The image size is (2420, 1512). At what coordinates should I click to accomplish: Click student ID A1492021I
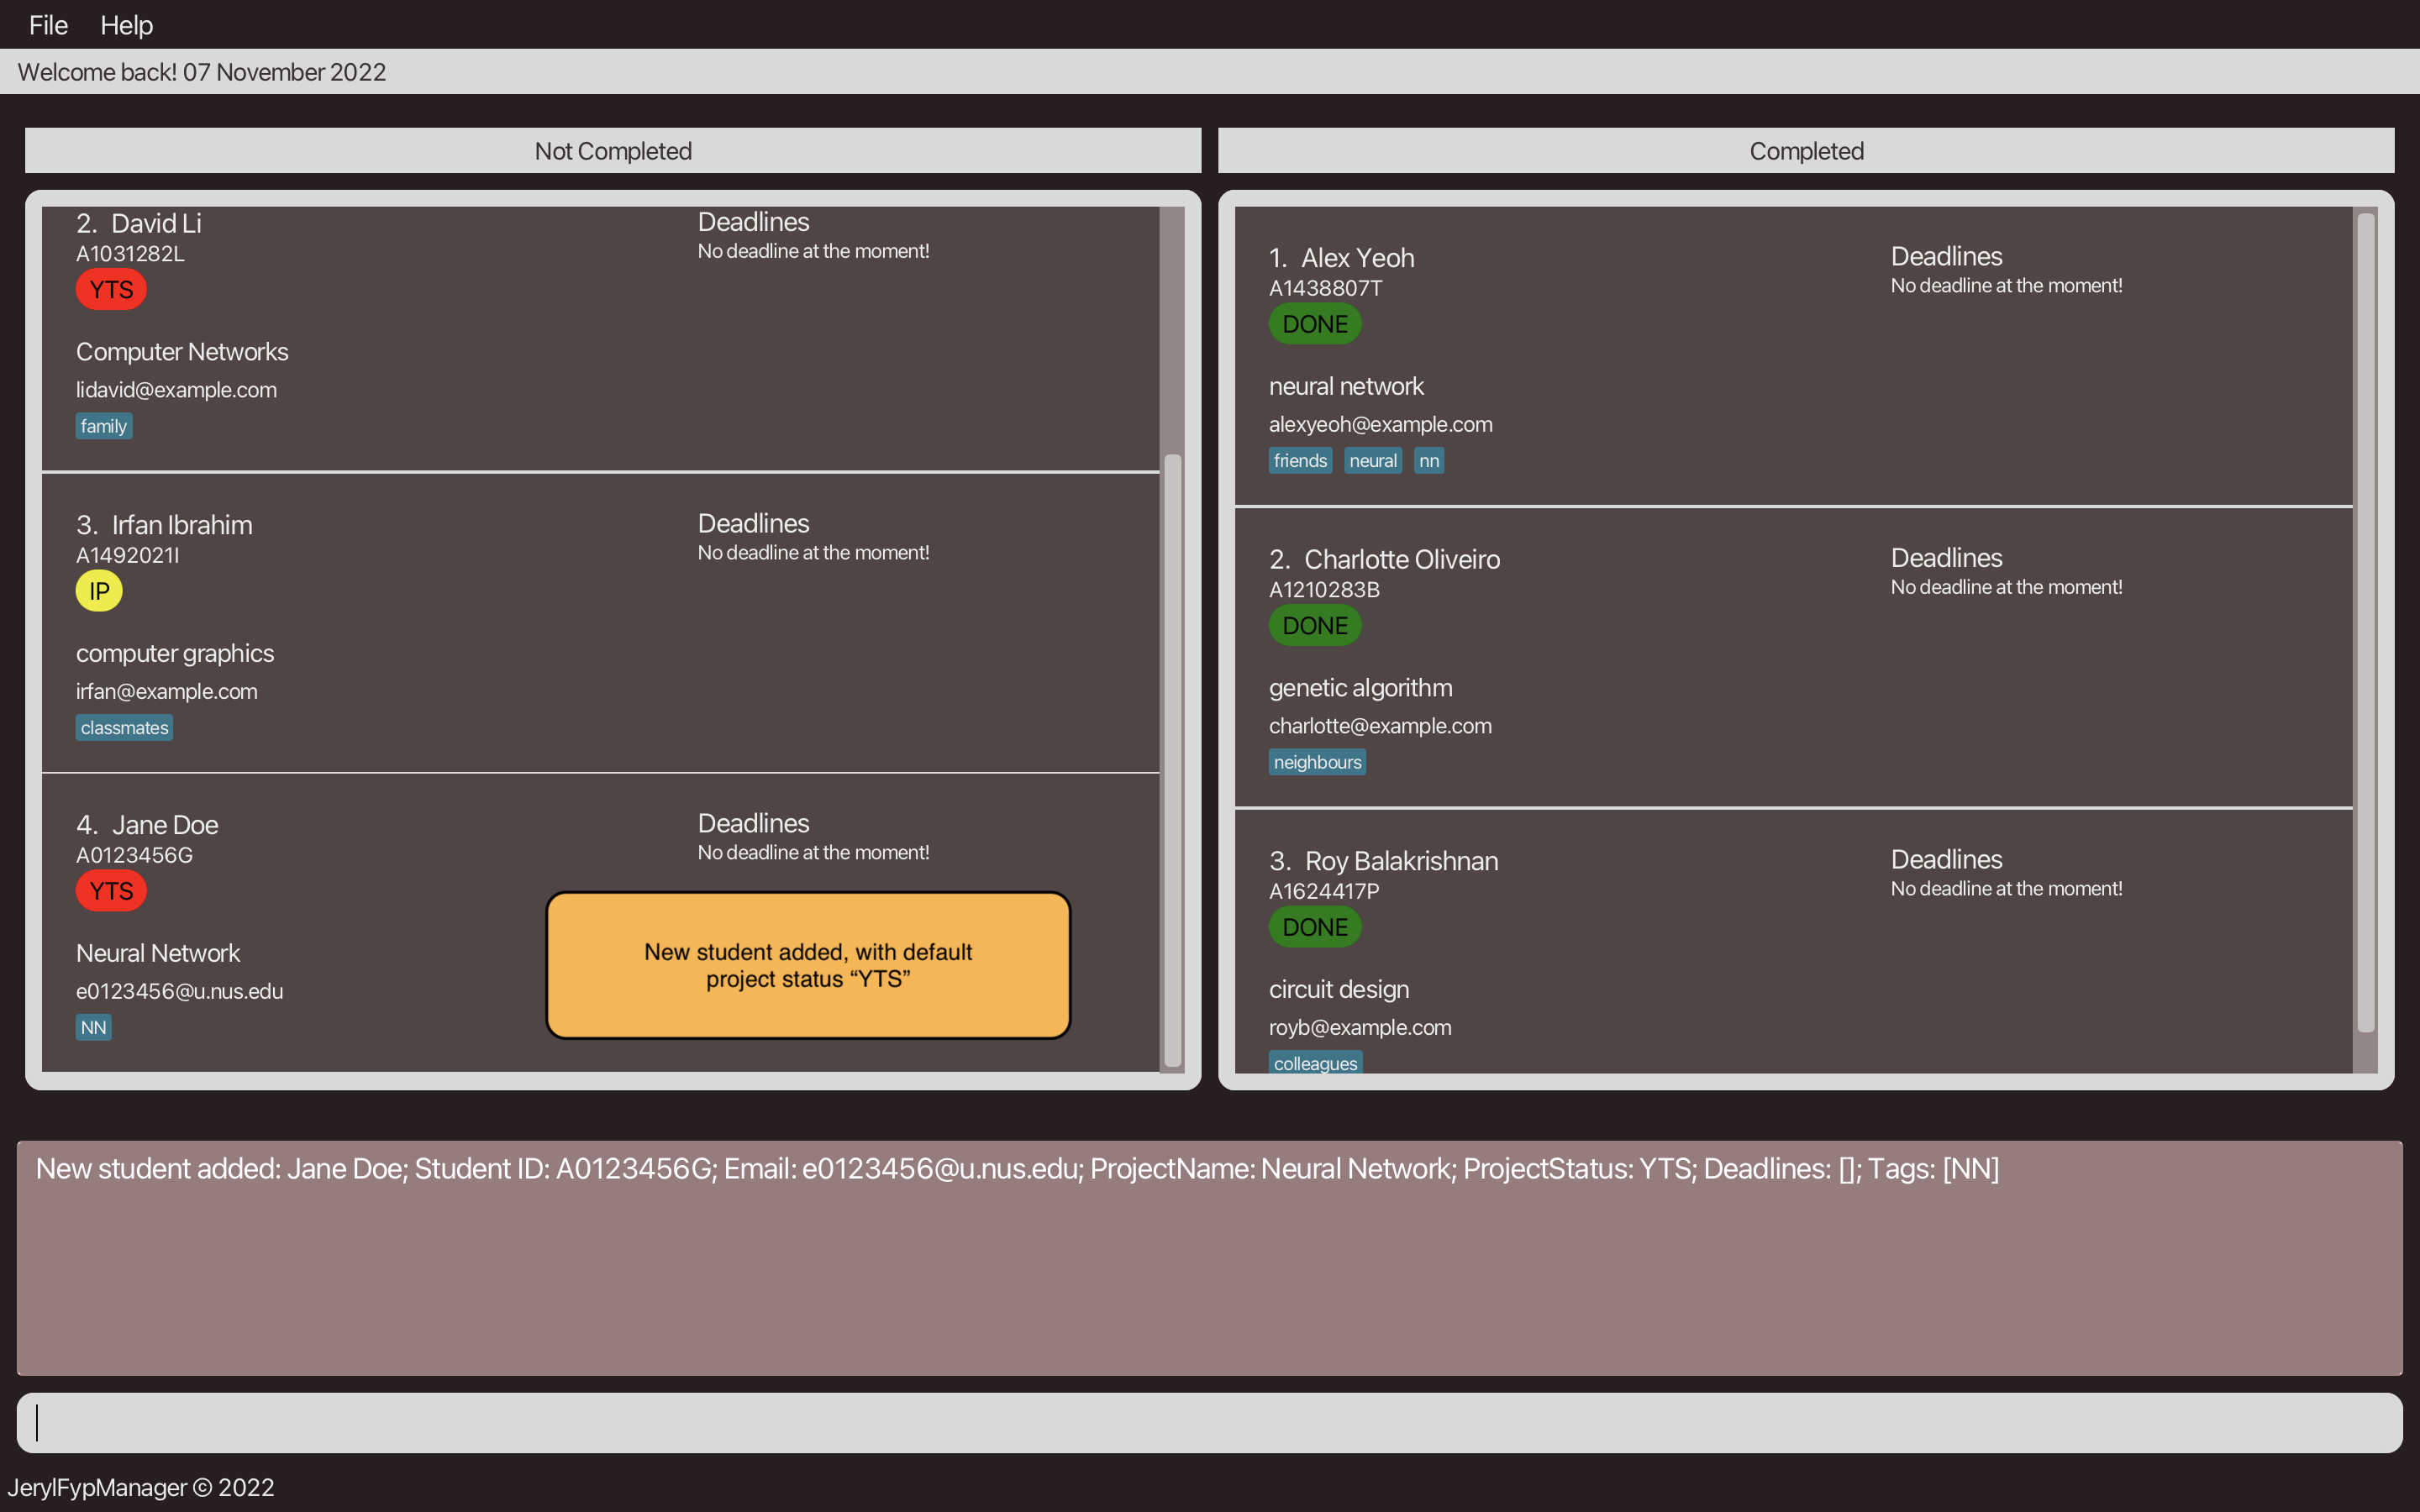tap(128, 555)
